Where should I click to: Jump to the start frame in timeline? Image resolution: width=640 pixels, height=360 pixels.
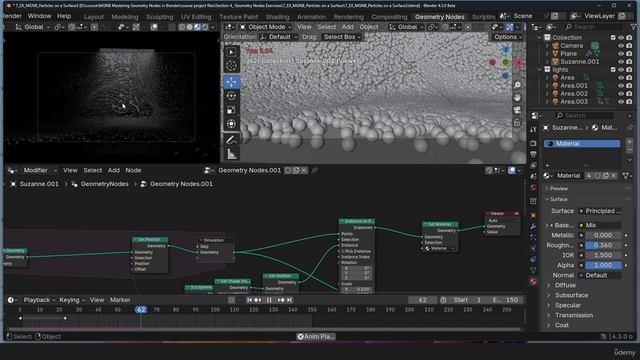click(x=249, y=300)
